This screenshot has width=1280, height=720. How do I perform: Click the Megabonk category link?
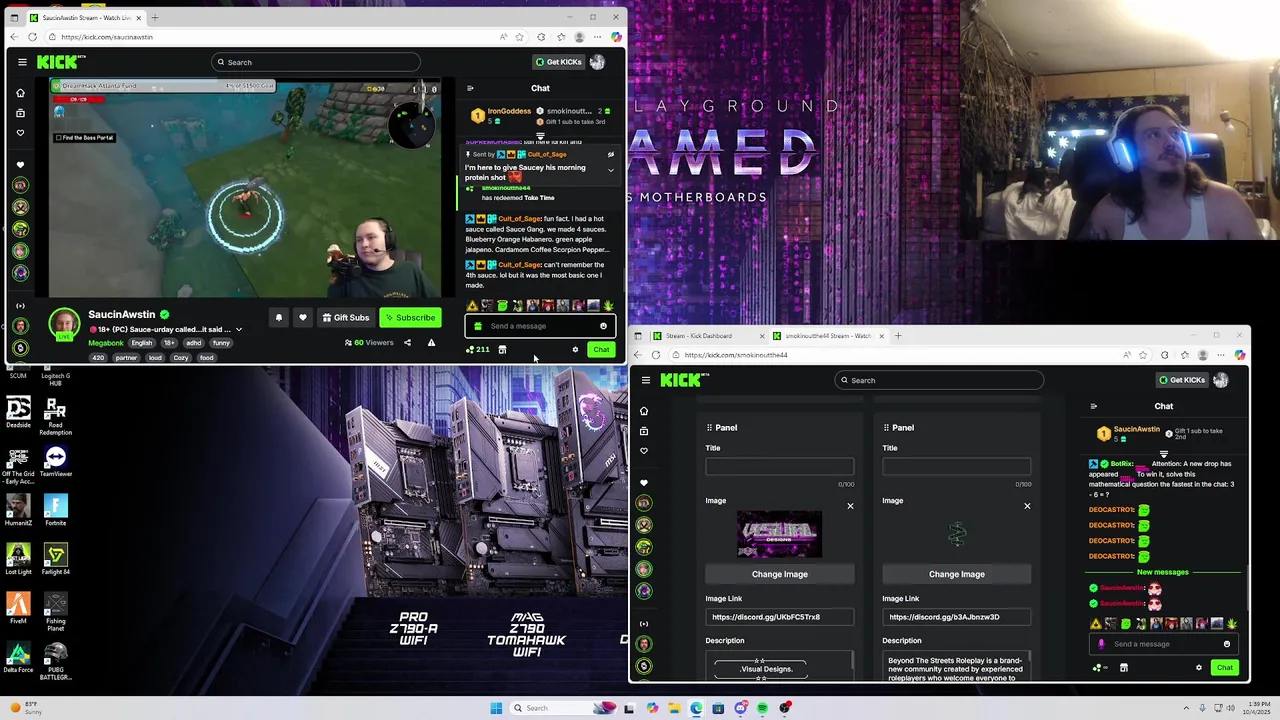click(x=106, y=343)
